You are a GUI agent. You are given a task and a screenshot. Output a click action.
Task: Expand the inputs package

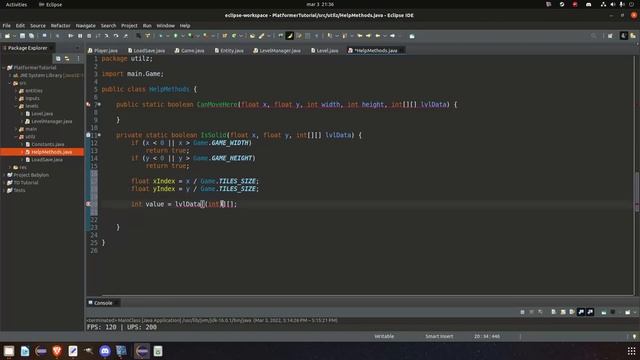pos(16,98)
